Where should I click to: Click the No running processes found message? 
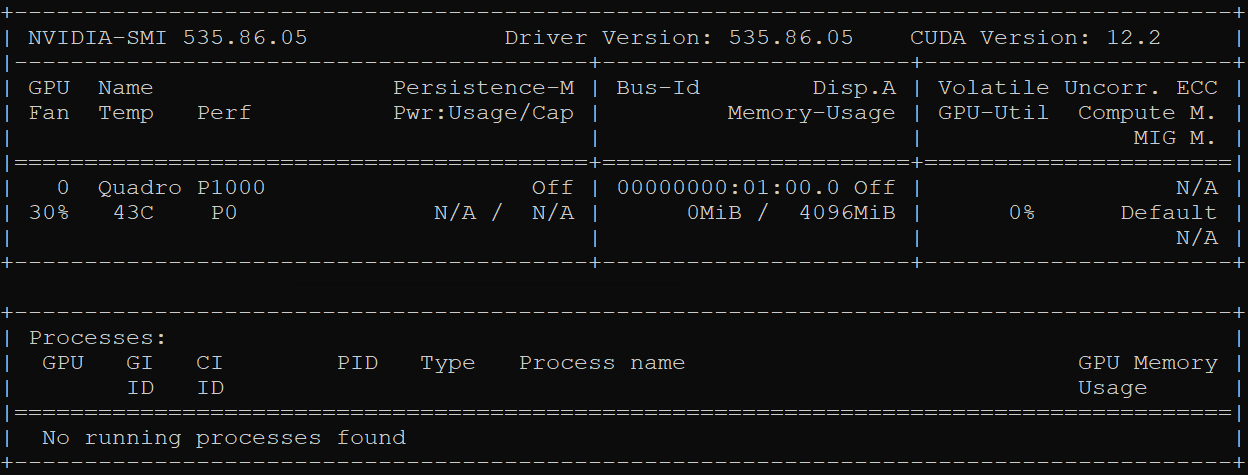[x=224, y=438]
